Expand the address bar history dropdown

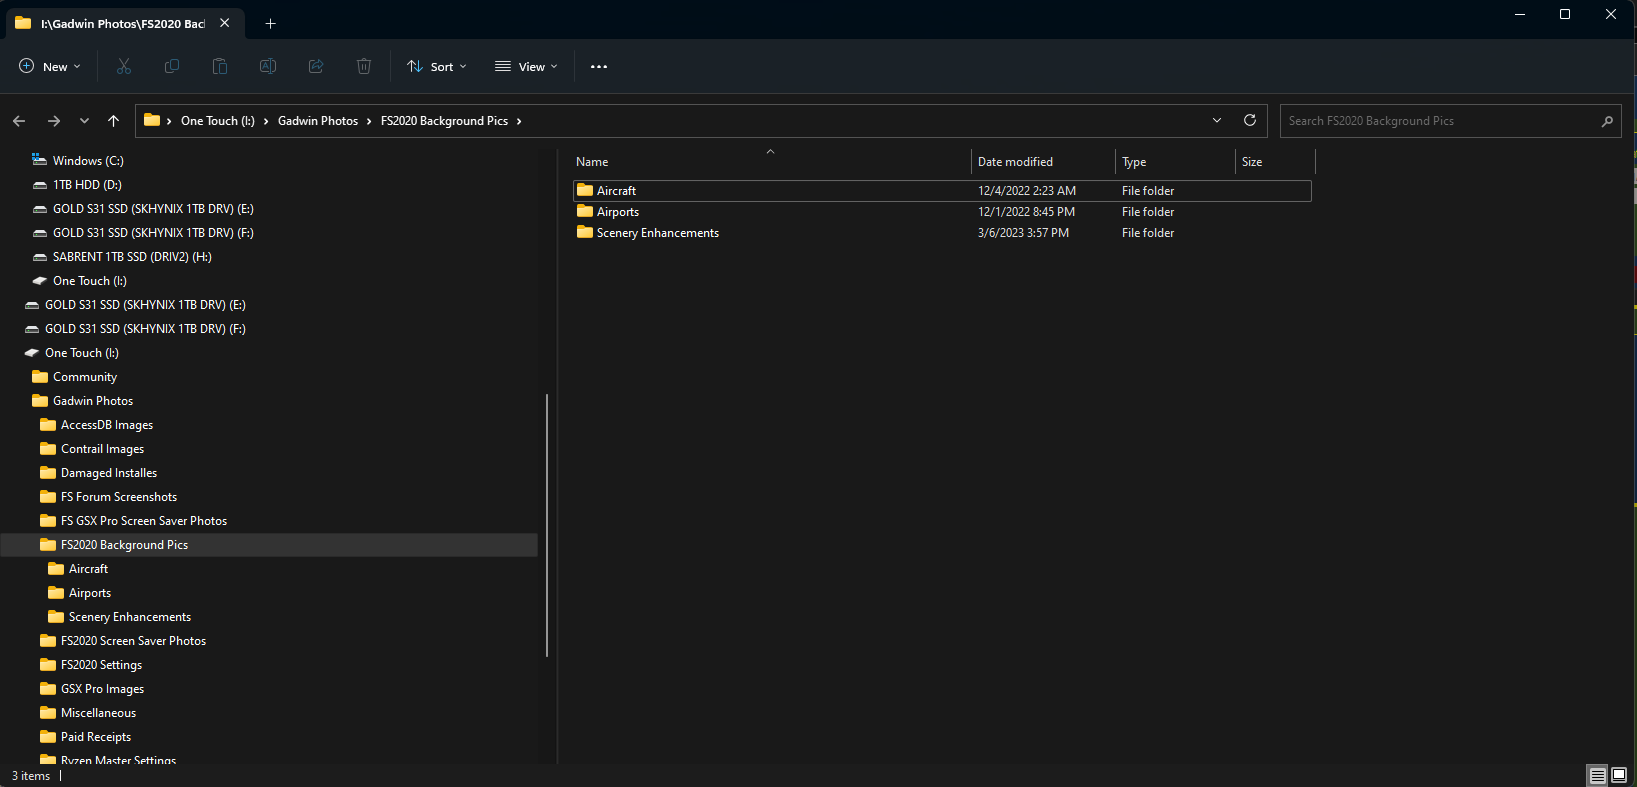1217,120
